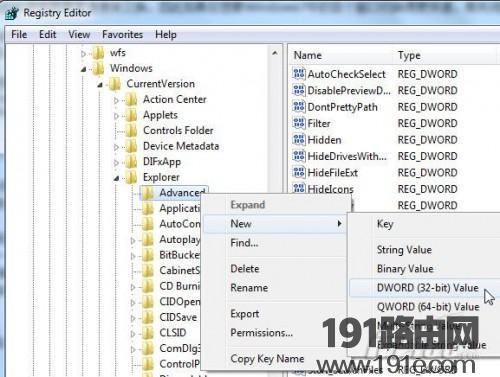Collapse the CurrentVersion tree node

point(100,85)
